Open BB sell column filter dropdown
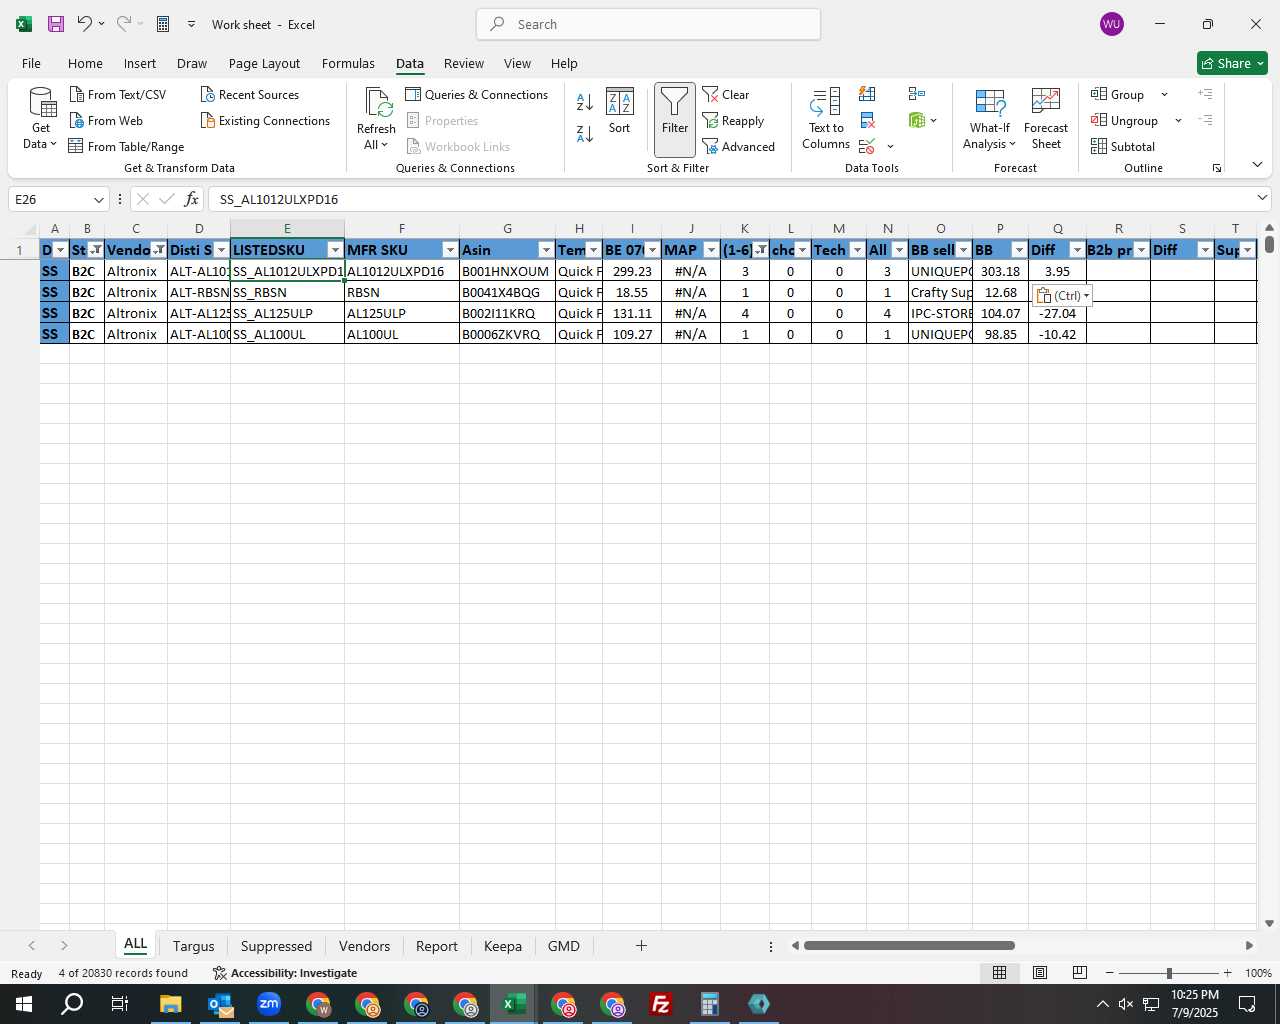Image resolution: width=1280 pixels, height=1024 pixels. click(x=963, y=250)
